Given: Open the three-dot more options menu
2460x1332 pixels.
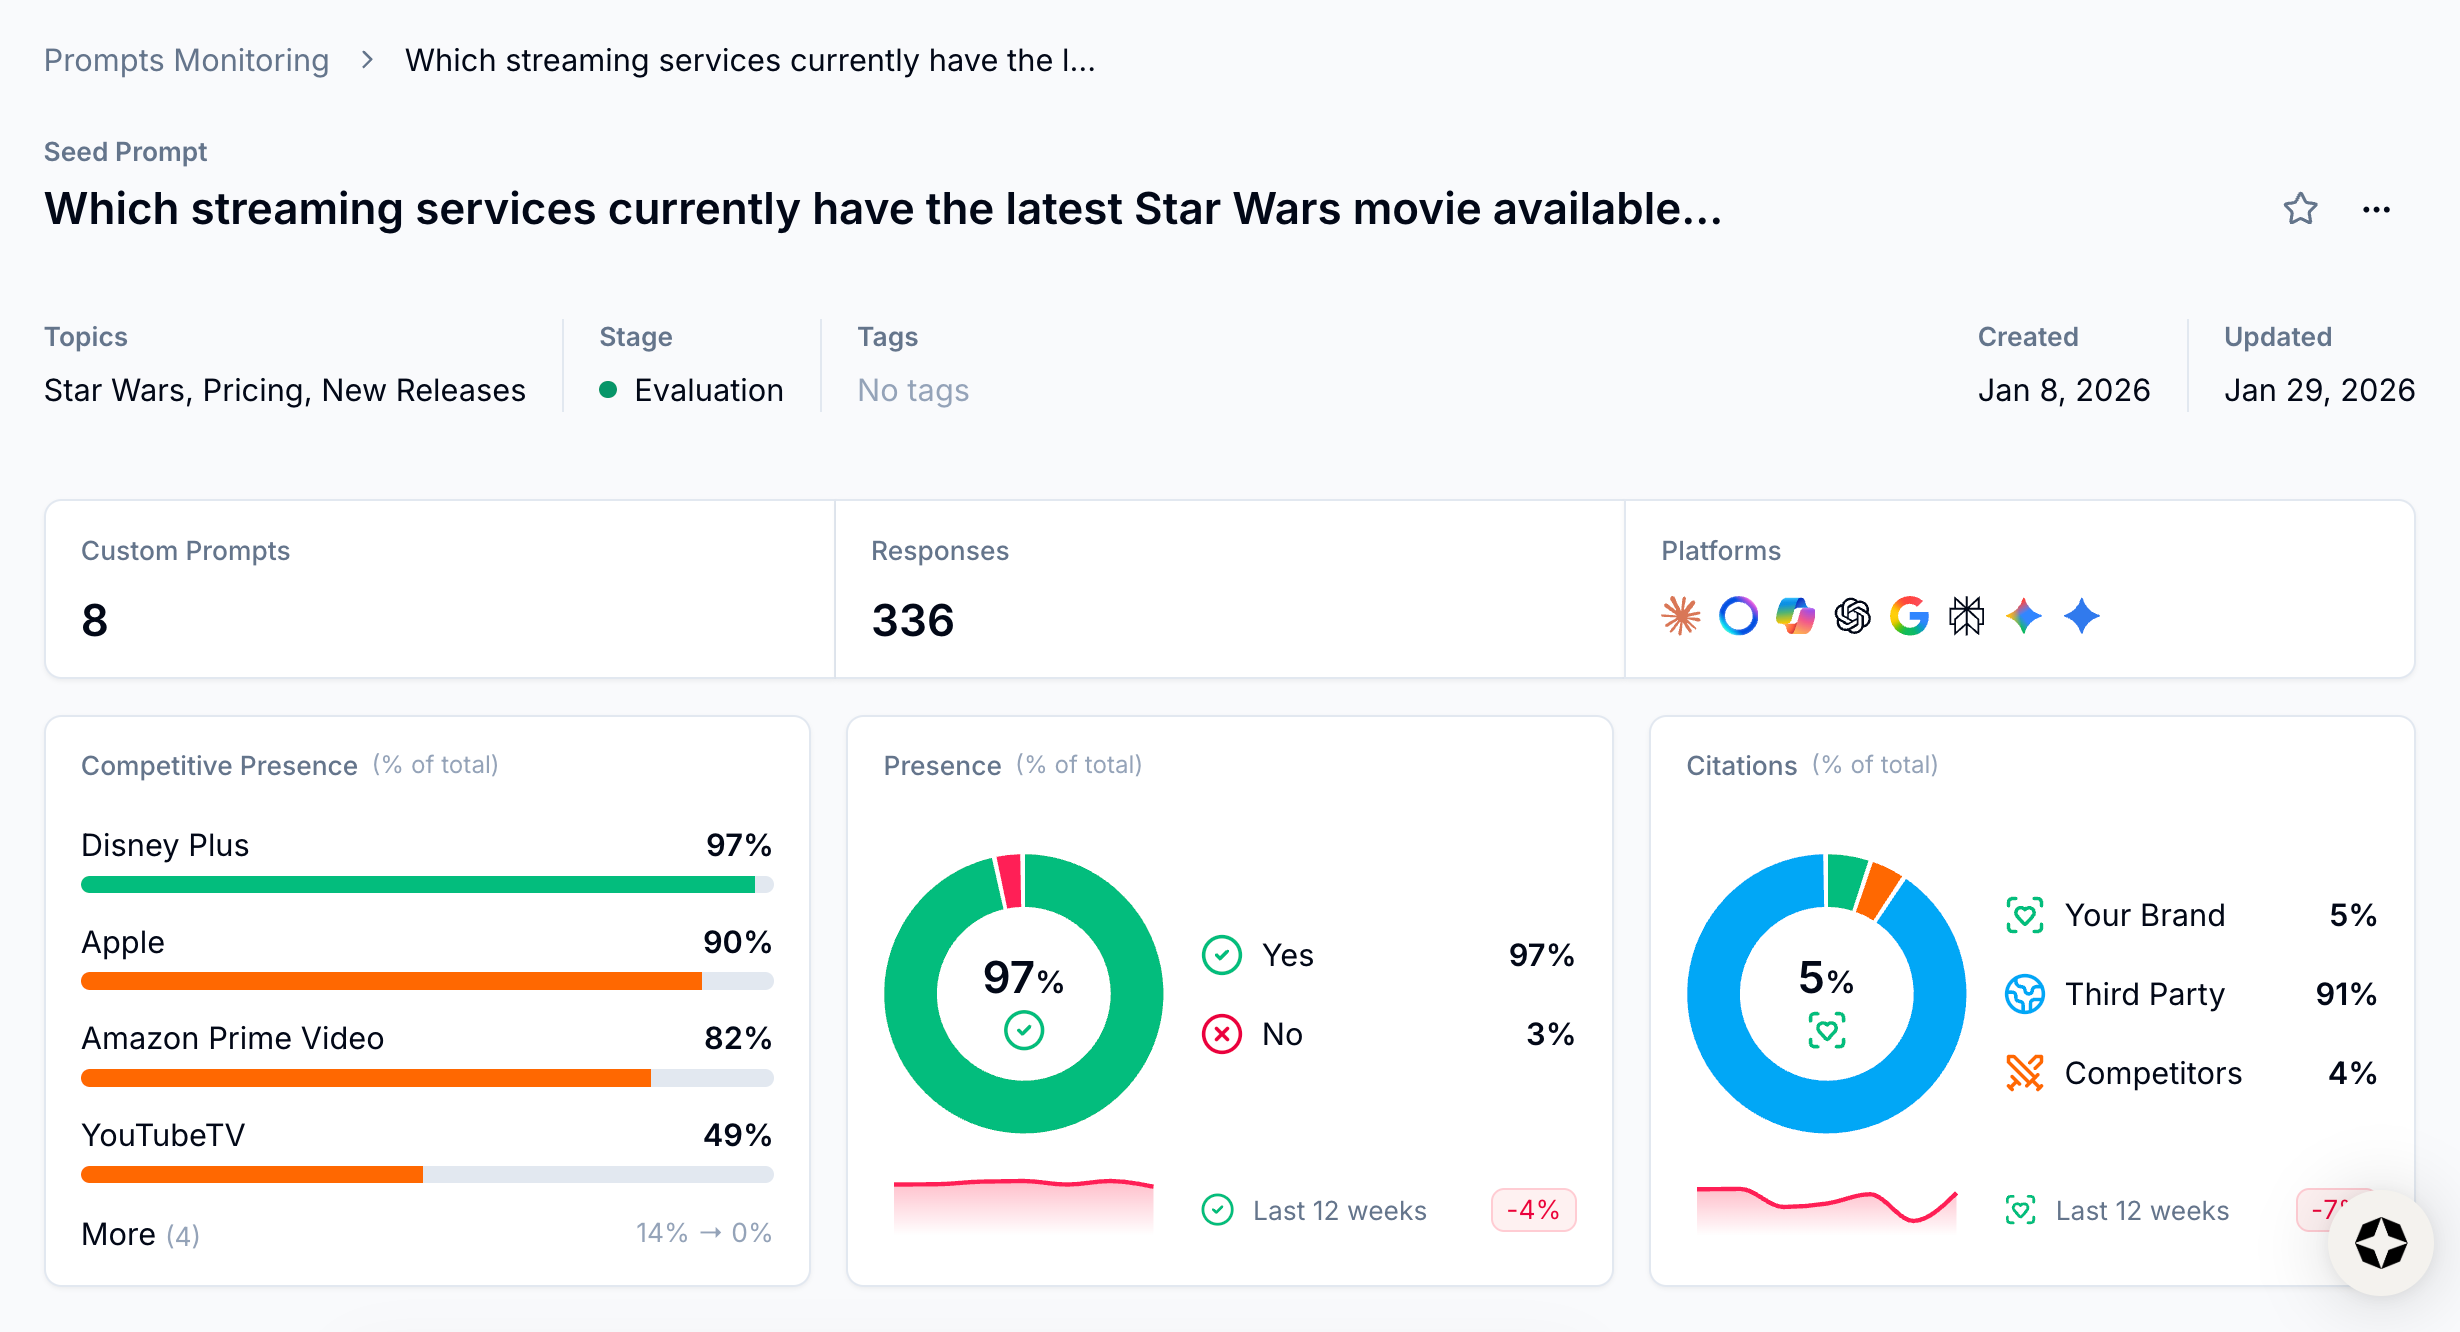Looking at the screenshot, I should click(2376, 210).
